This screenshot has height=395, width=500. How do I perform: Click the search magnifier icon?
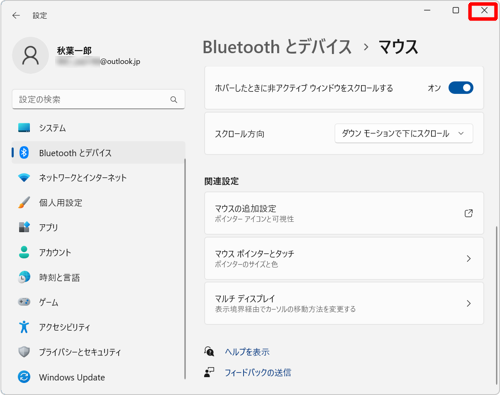(174, 99)
